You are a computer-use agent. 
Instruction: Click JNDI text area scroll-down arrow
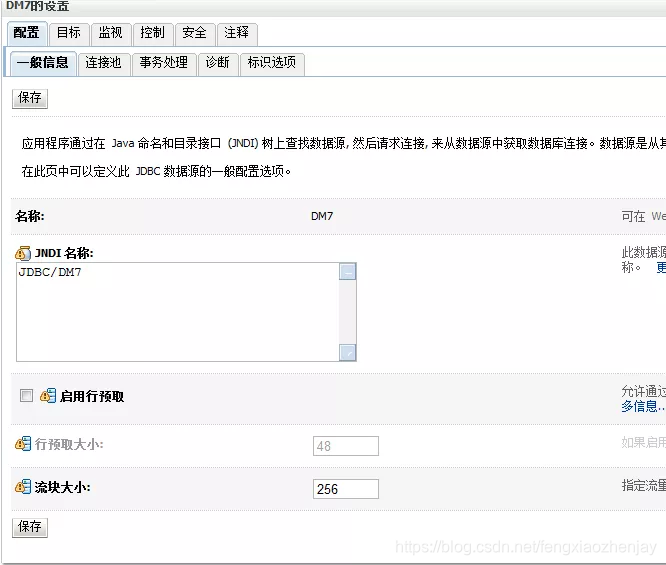(348, 353)
